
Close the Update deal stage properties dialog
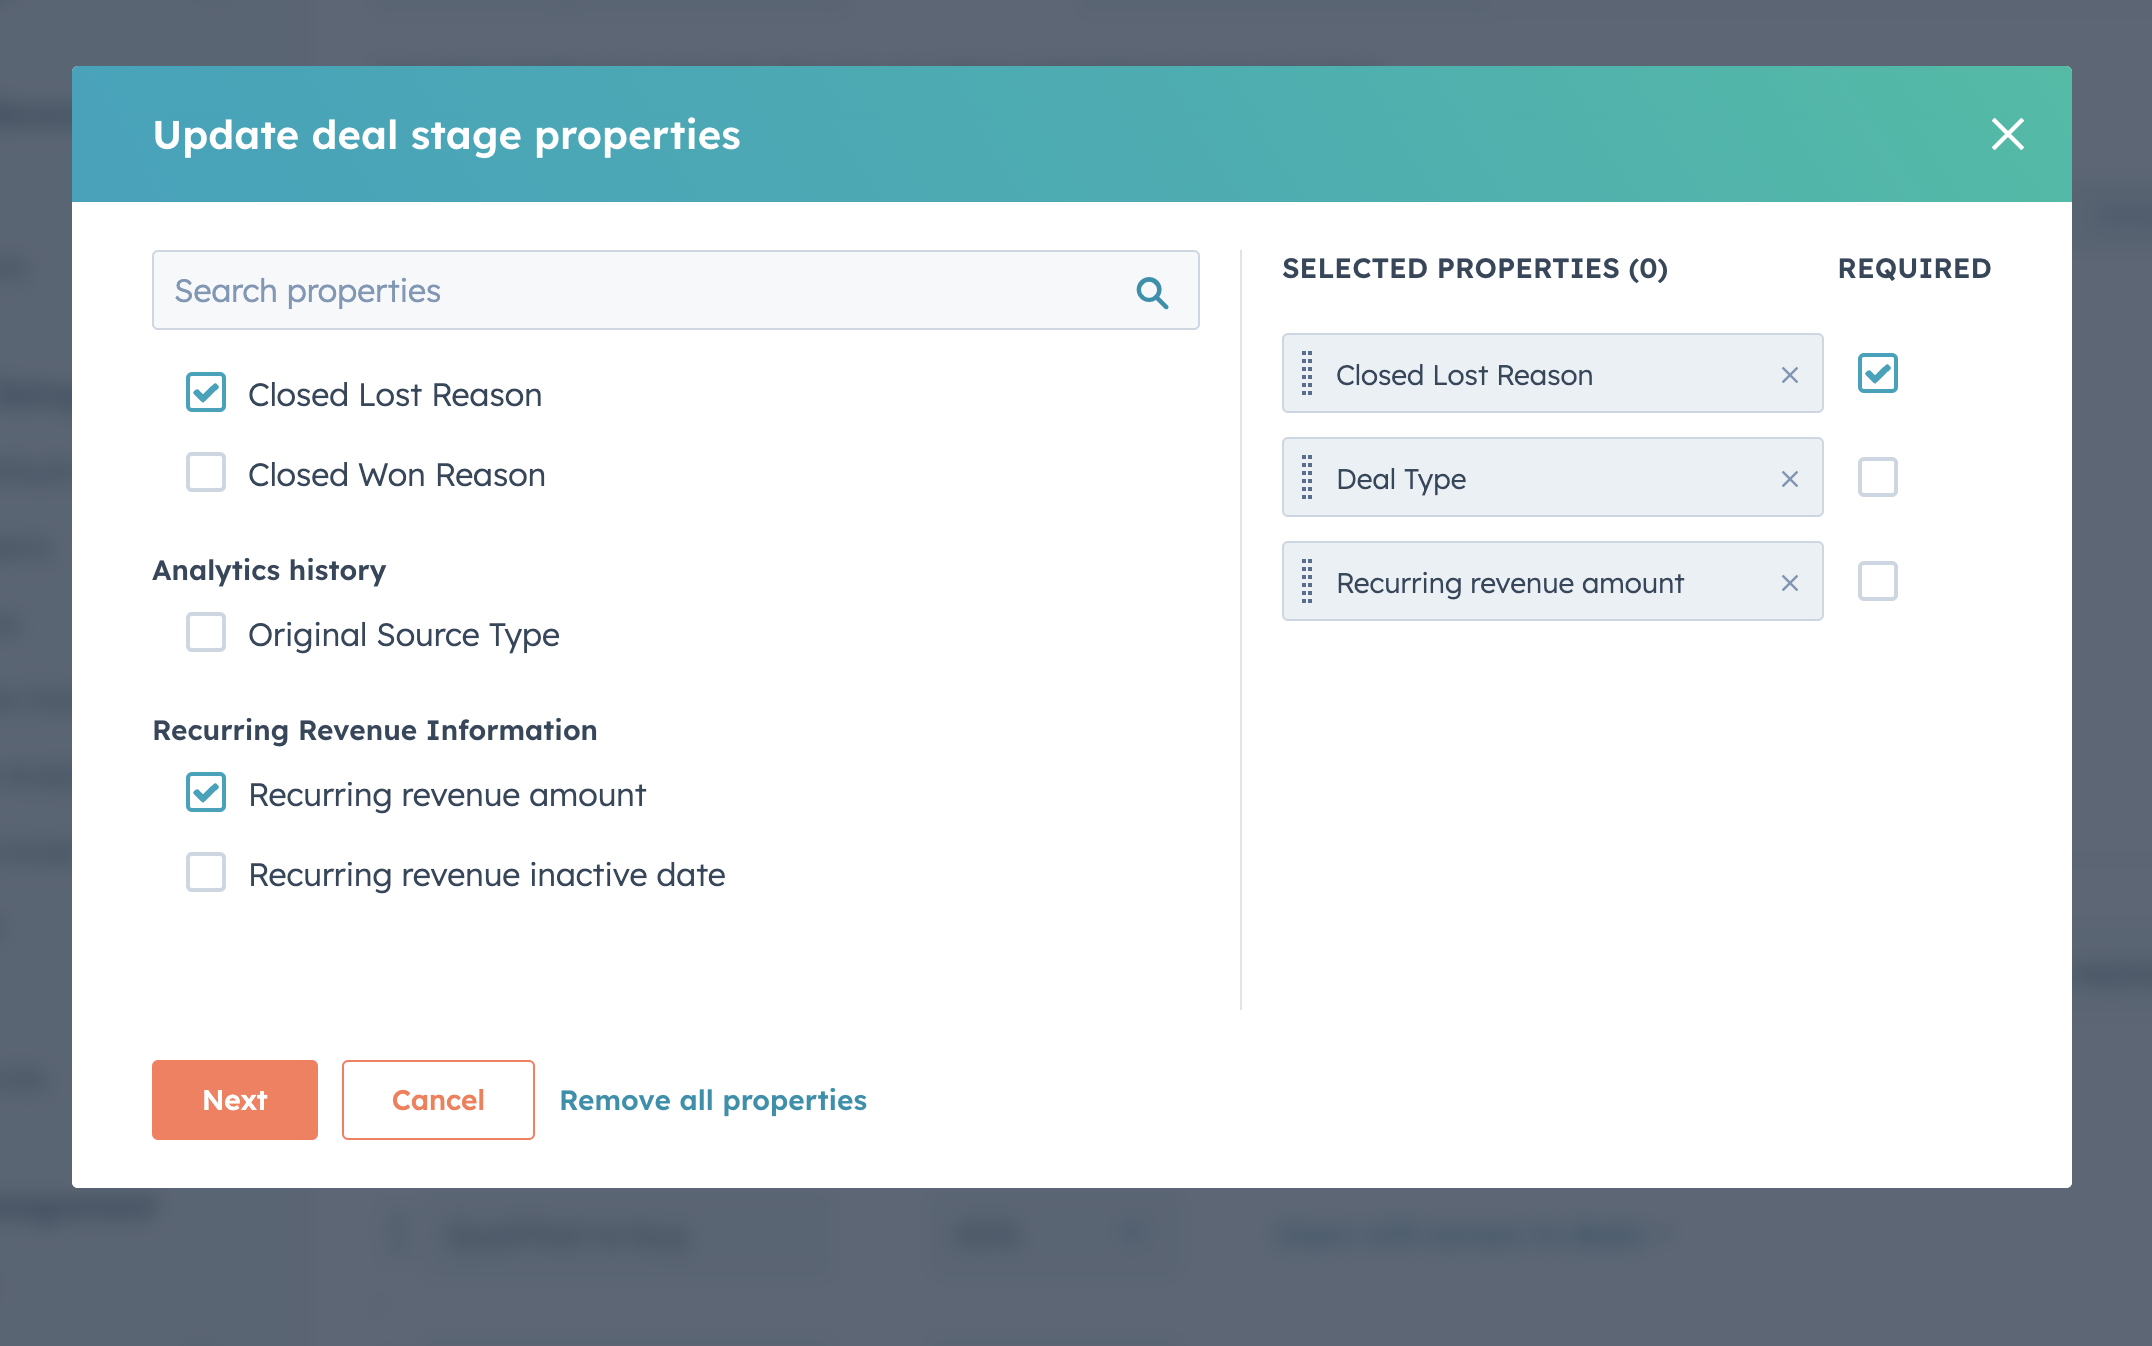pyautogui.click(x=2007, y=134)
